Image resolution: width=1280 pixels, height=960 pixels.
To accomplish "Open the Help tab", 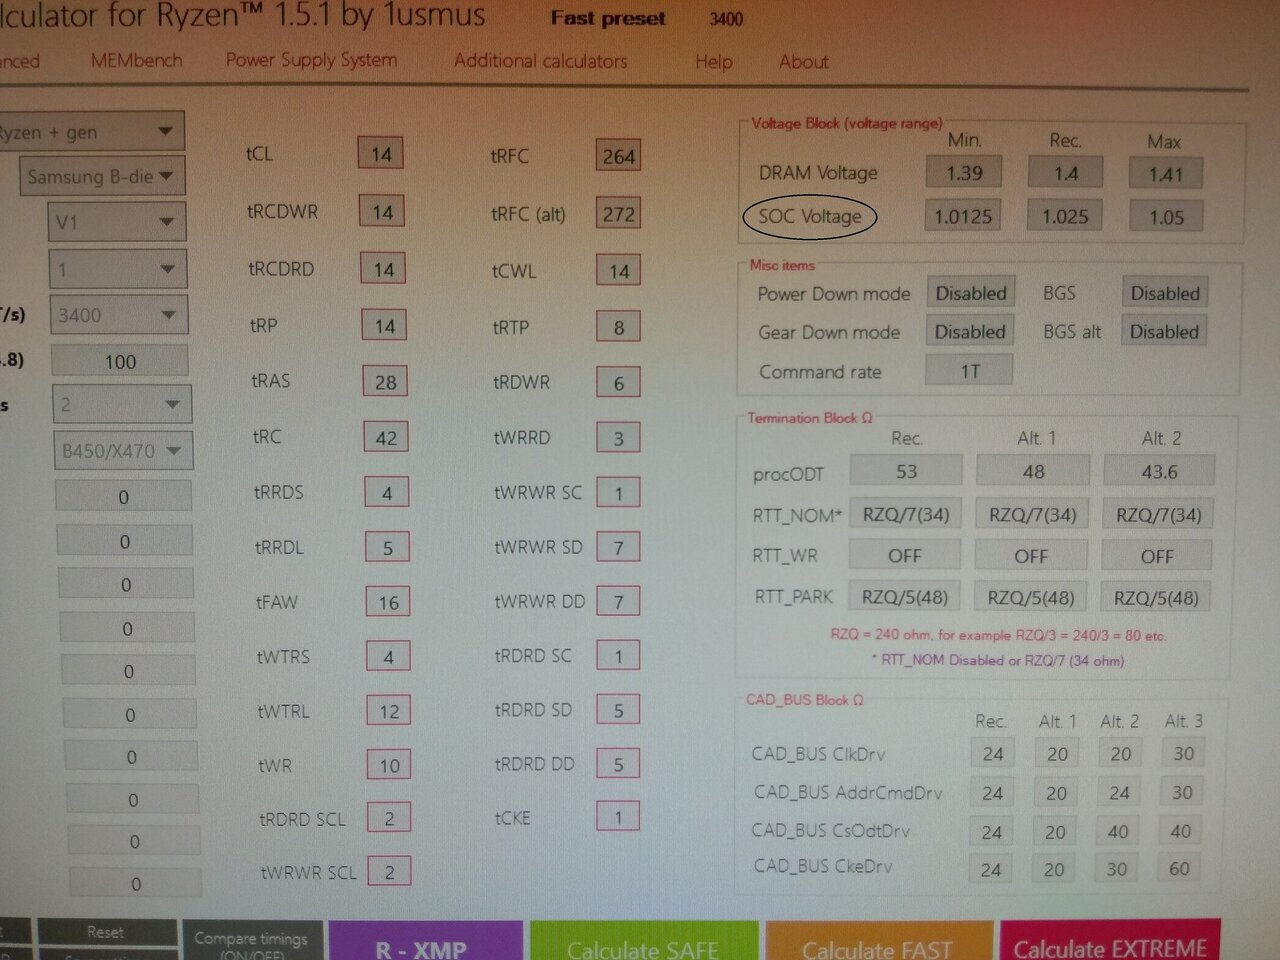I will tap(714, 62).
